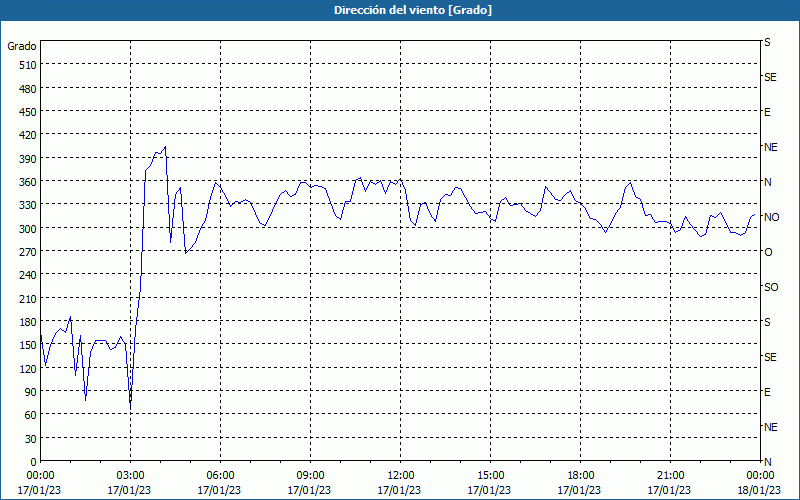Click the chart title 'Dirección del viento [Grado]'

tap(413, 10)
